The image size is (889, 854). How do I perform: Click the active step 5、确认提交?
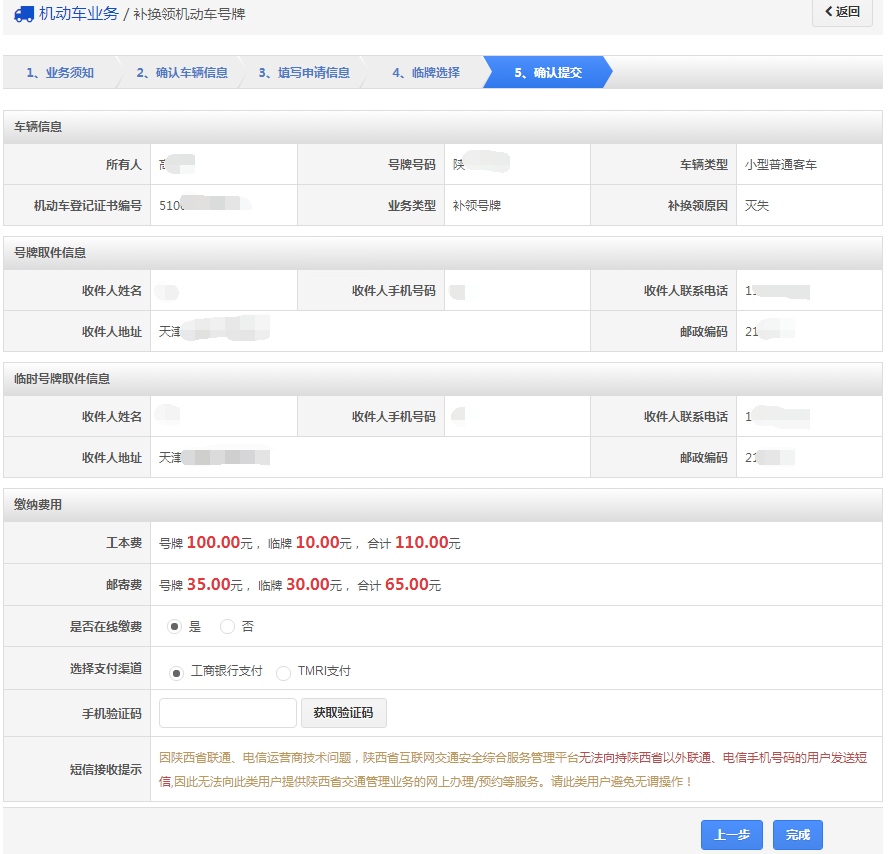[x=547, y=73]
